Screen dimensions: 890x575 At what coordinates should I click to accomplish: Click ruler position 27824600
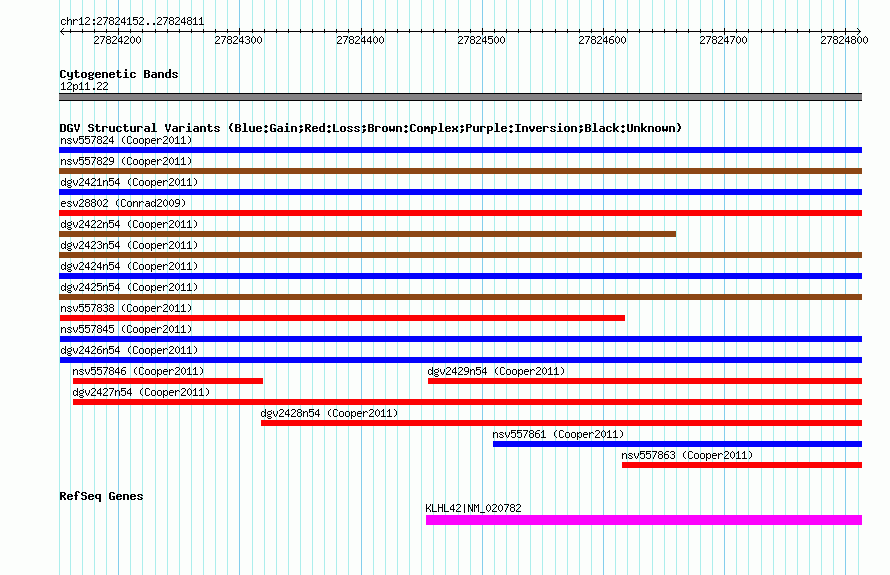602,40
